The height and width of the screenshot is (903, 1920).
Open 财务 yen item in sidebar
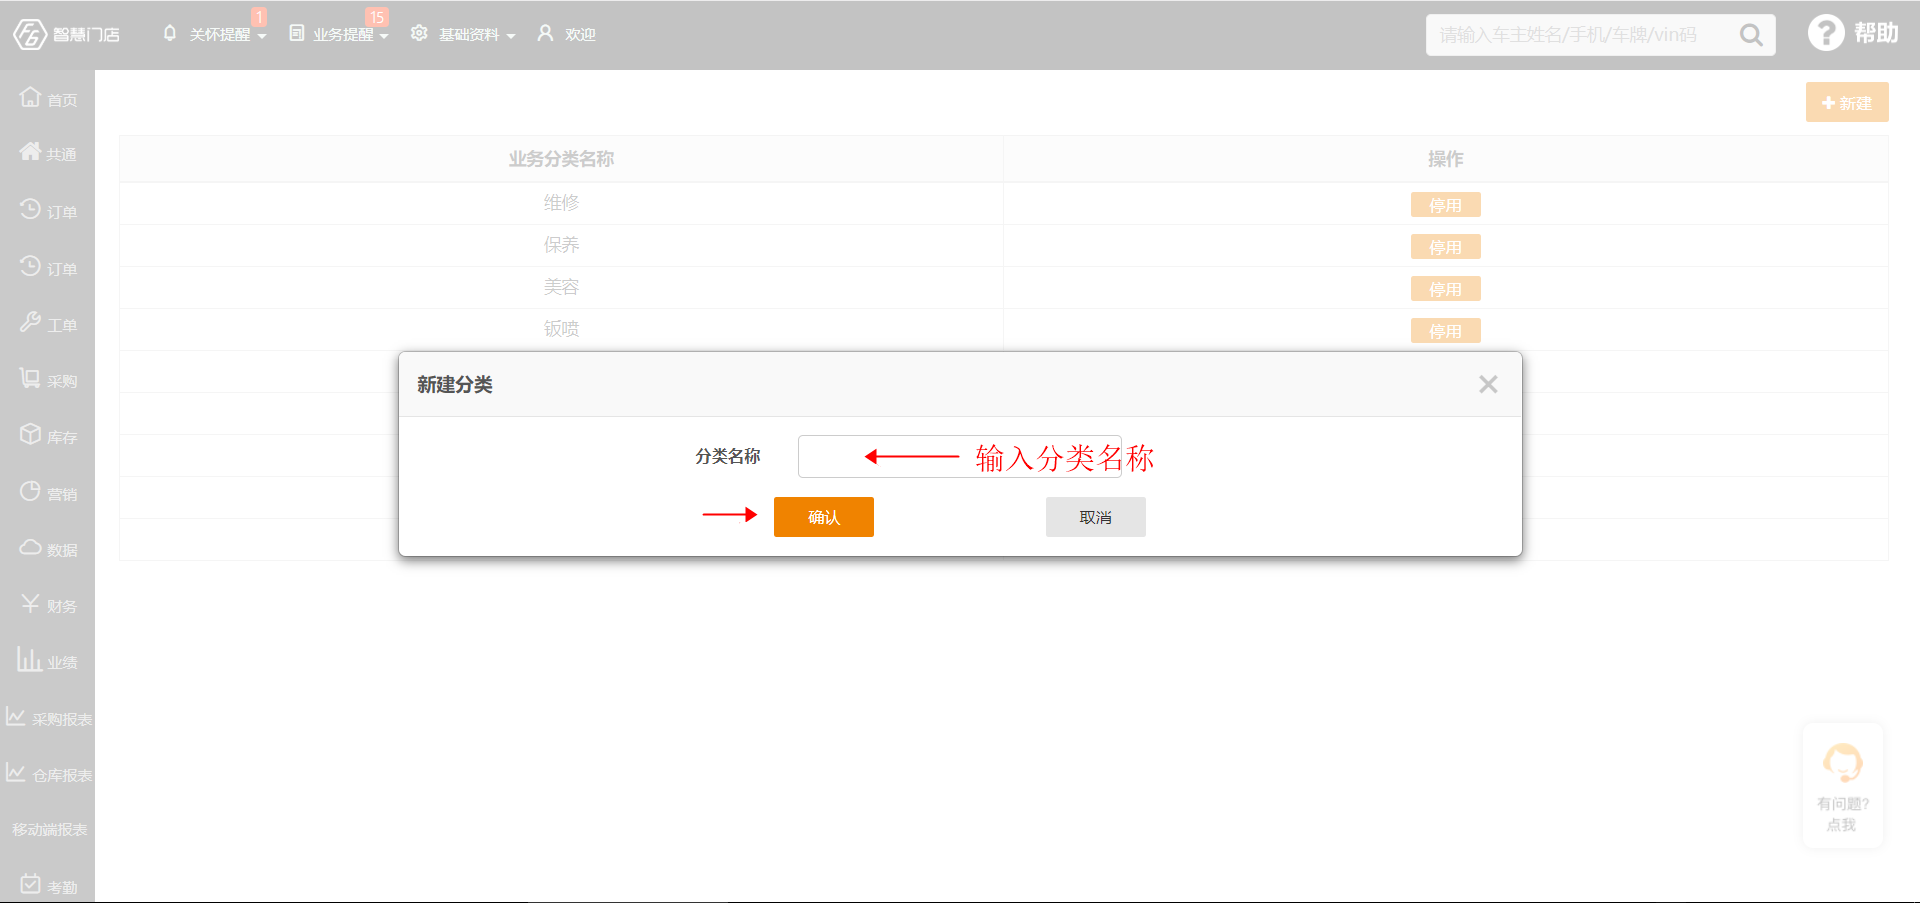click(48, 605)
